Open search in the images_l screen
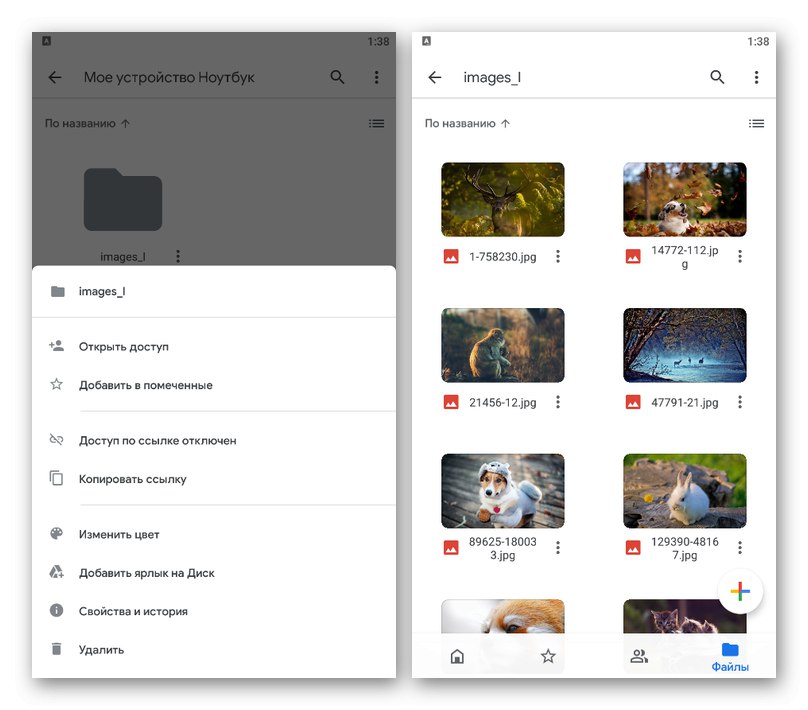This screenshot has width=808, height=710. [x=717, y=77]
